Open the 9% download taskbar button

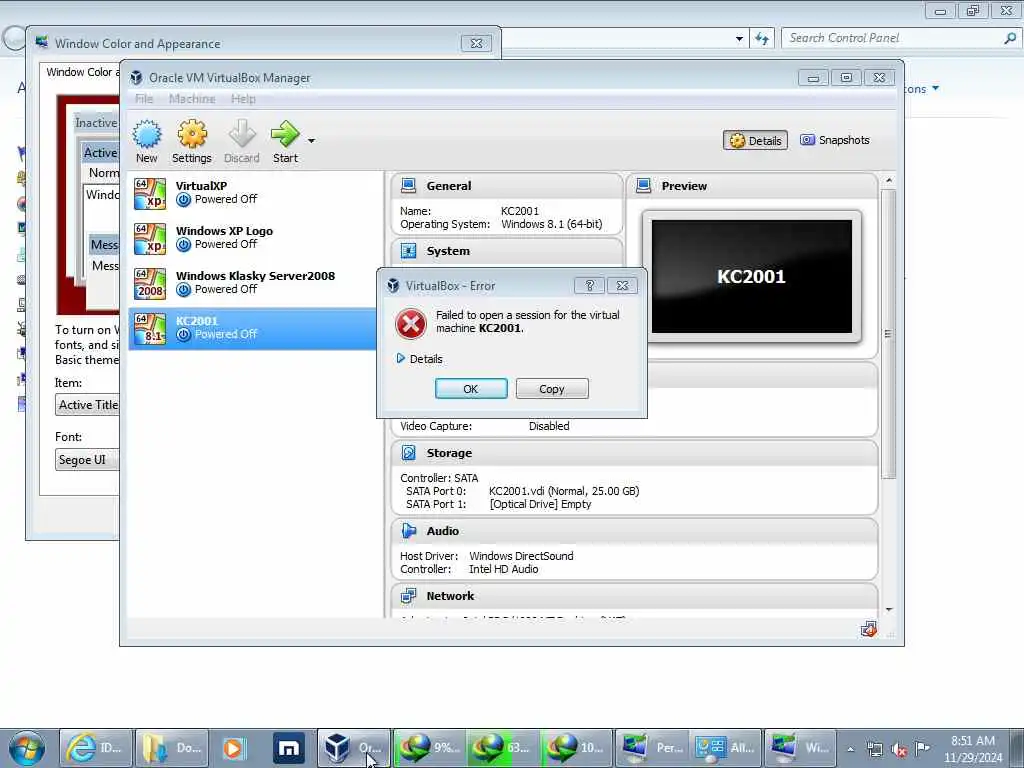tap(430, 748)
